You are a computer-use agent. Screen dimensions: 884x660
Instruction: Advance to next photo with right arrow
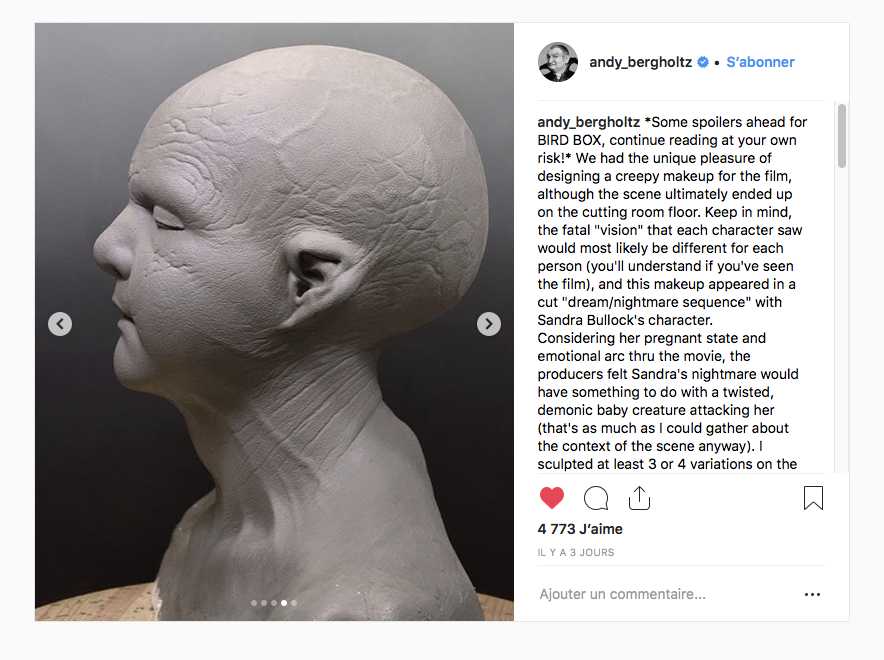point(489,324)
